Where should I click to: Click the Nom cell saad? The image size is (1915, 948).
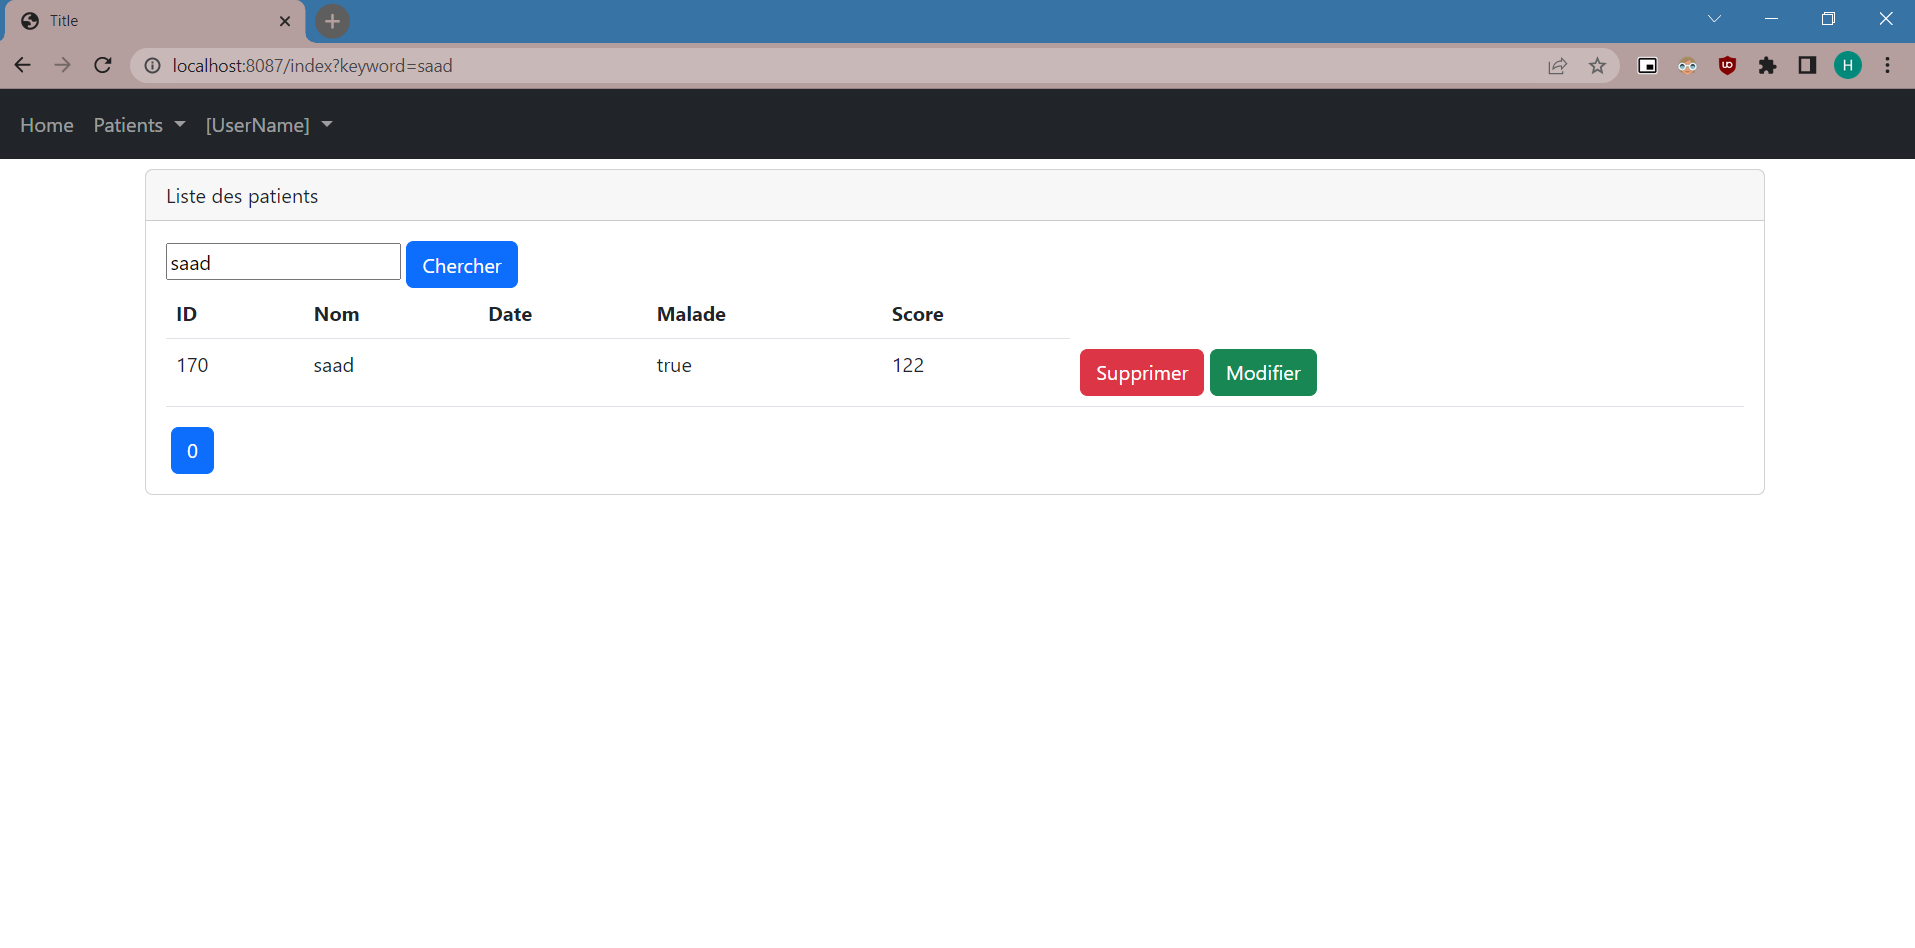coord(333,365)
